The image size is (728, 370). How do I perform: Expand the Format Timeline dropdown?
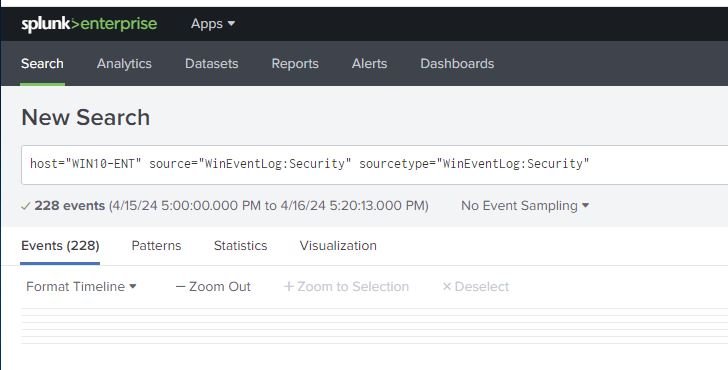(x=81, y=286)
